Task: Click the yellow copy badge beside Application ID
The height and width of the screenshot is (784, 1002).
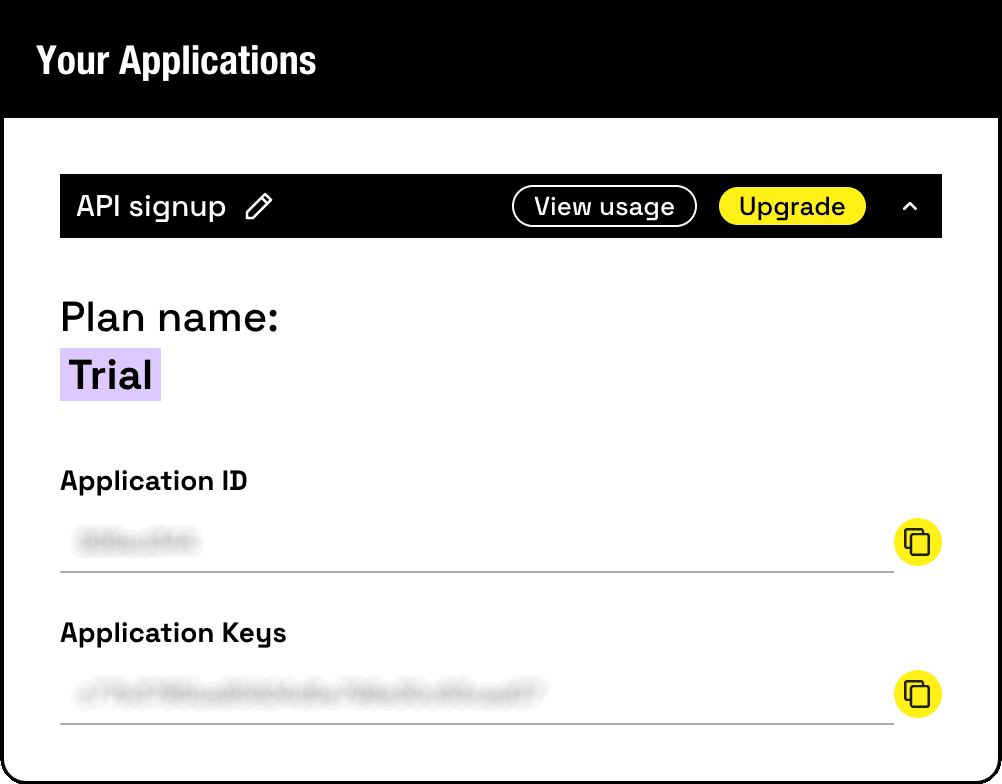Action: (x=917, y=542)
